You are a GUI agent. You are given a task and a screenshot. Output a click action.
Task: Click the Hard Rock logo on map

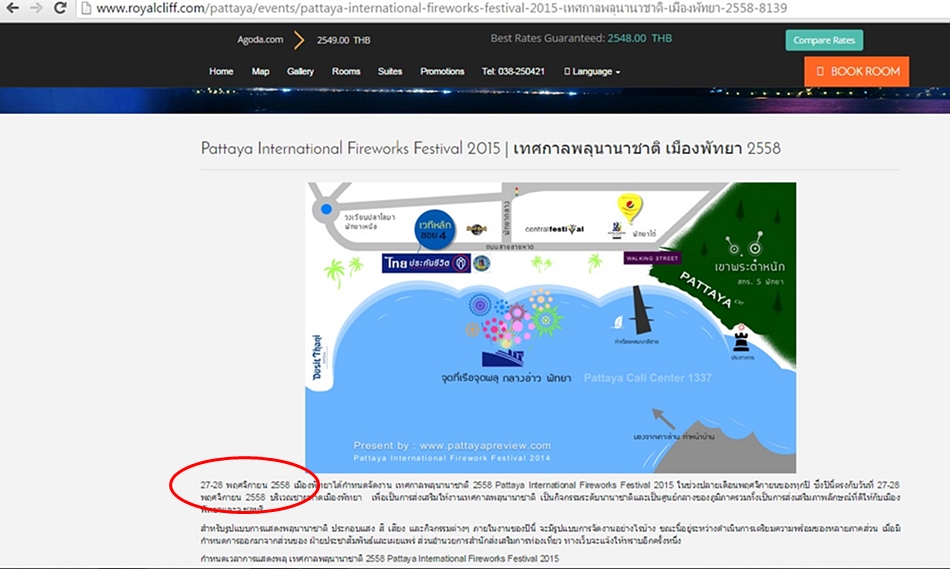tap(476, 229)
